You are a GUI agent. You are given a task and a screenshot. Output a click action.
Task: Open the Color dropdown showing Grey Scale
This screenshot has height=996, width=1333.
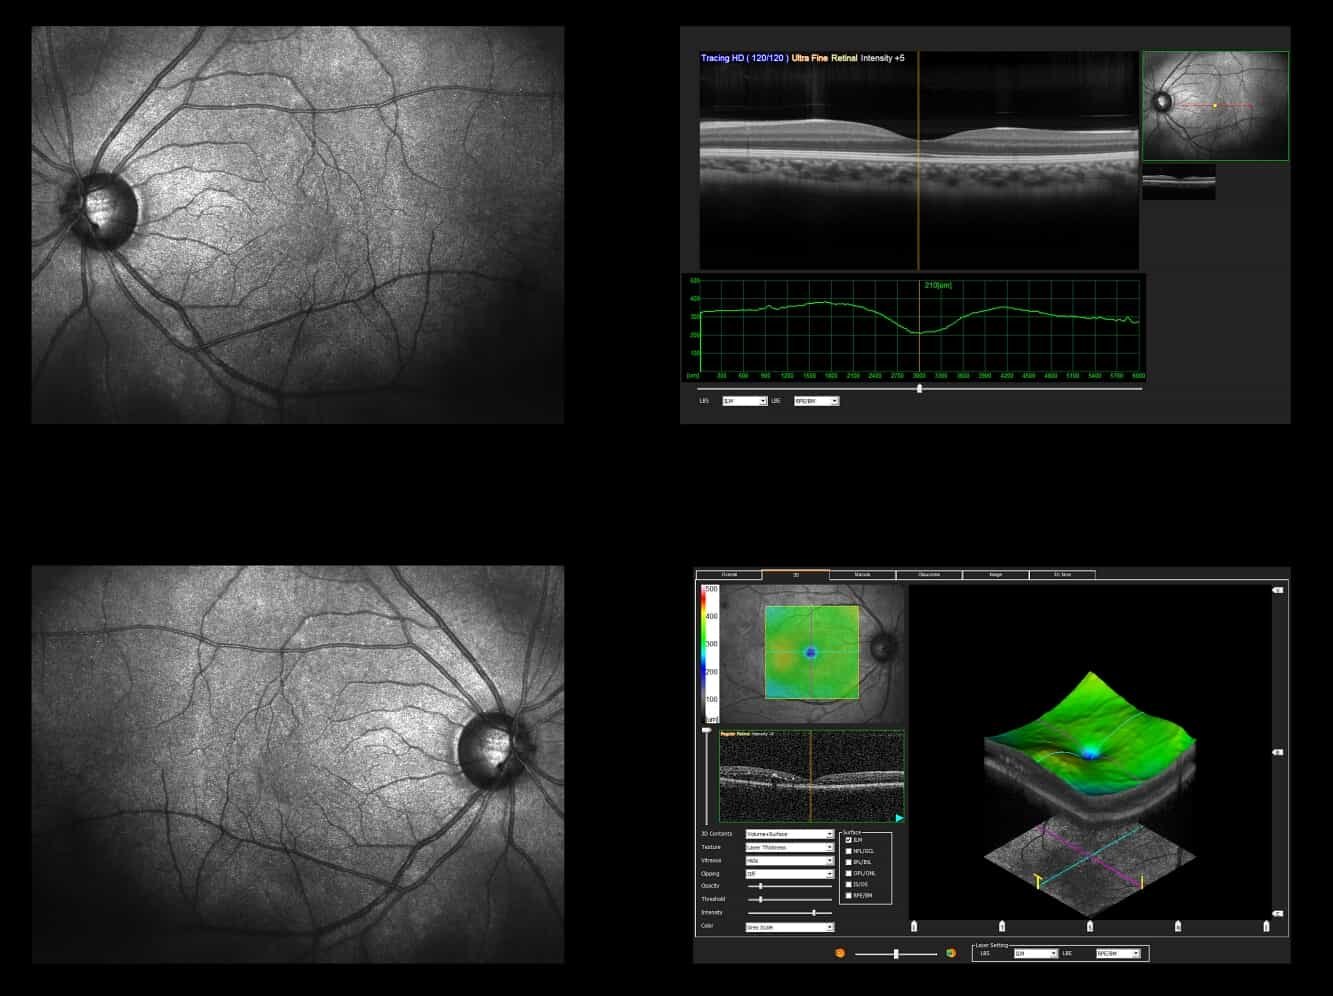click(831, 926)
